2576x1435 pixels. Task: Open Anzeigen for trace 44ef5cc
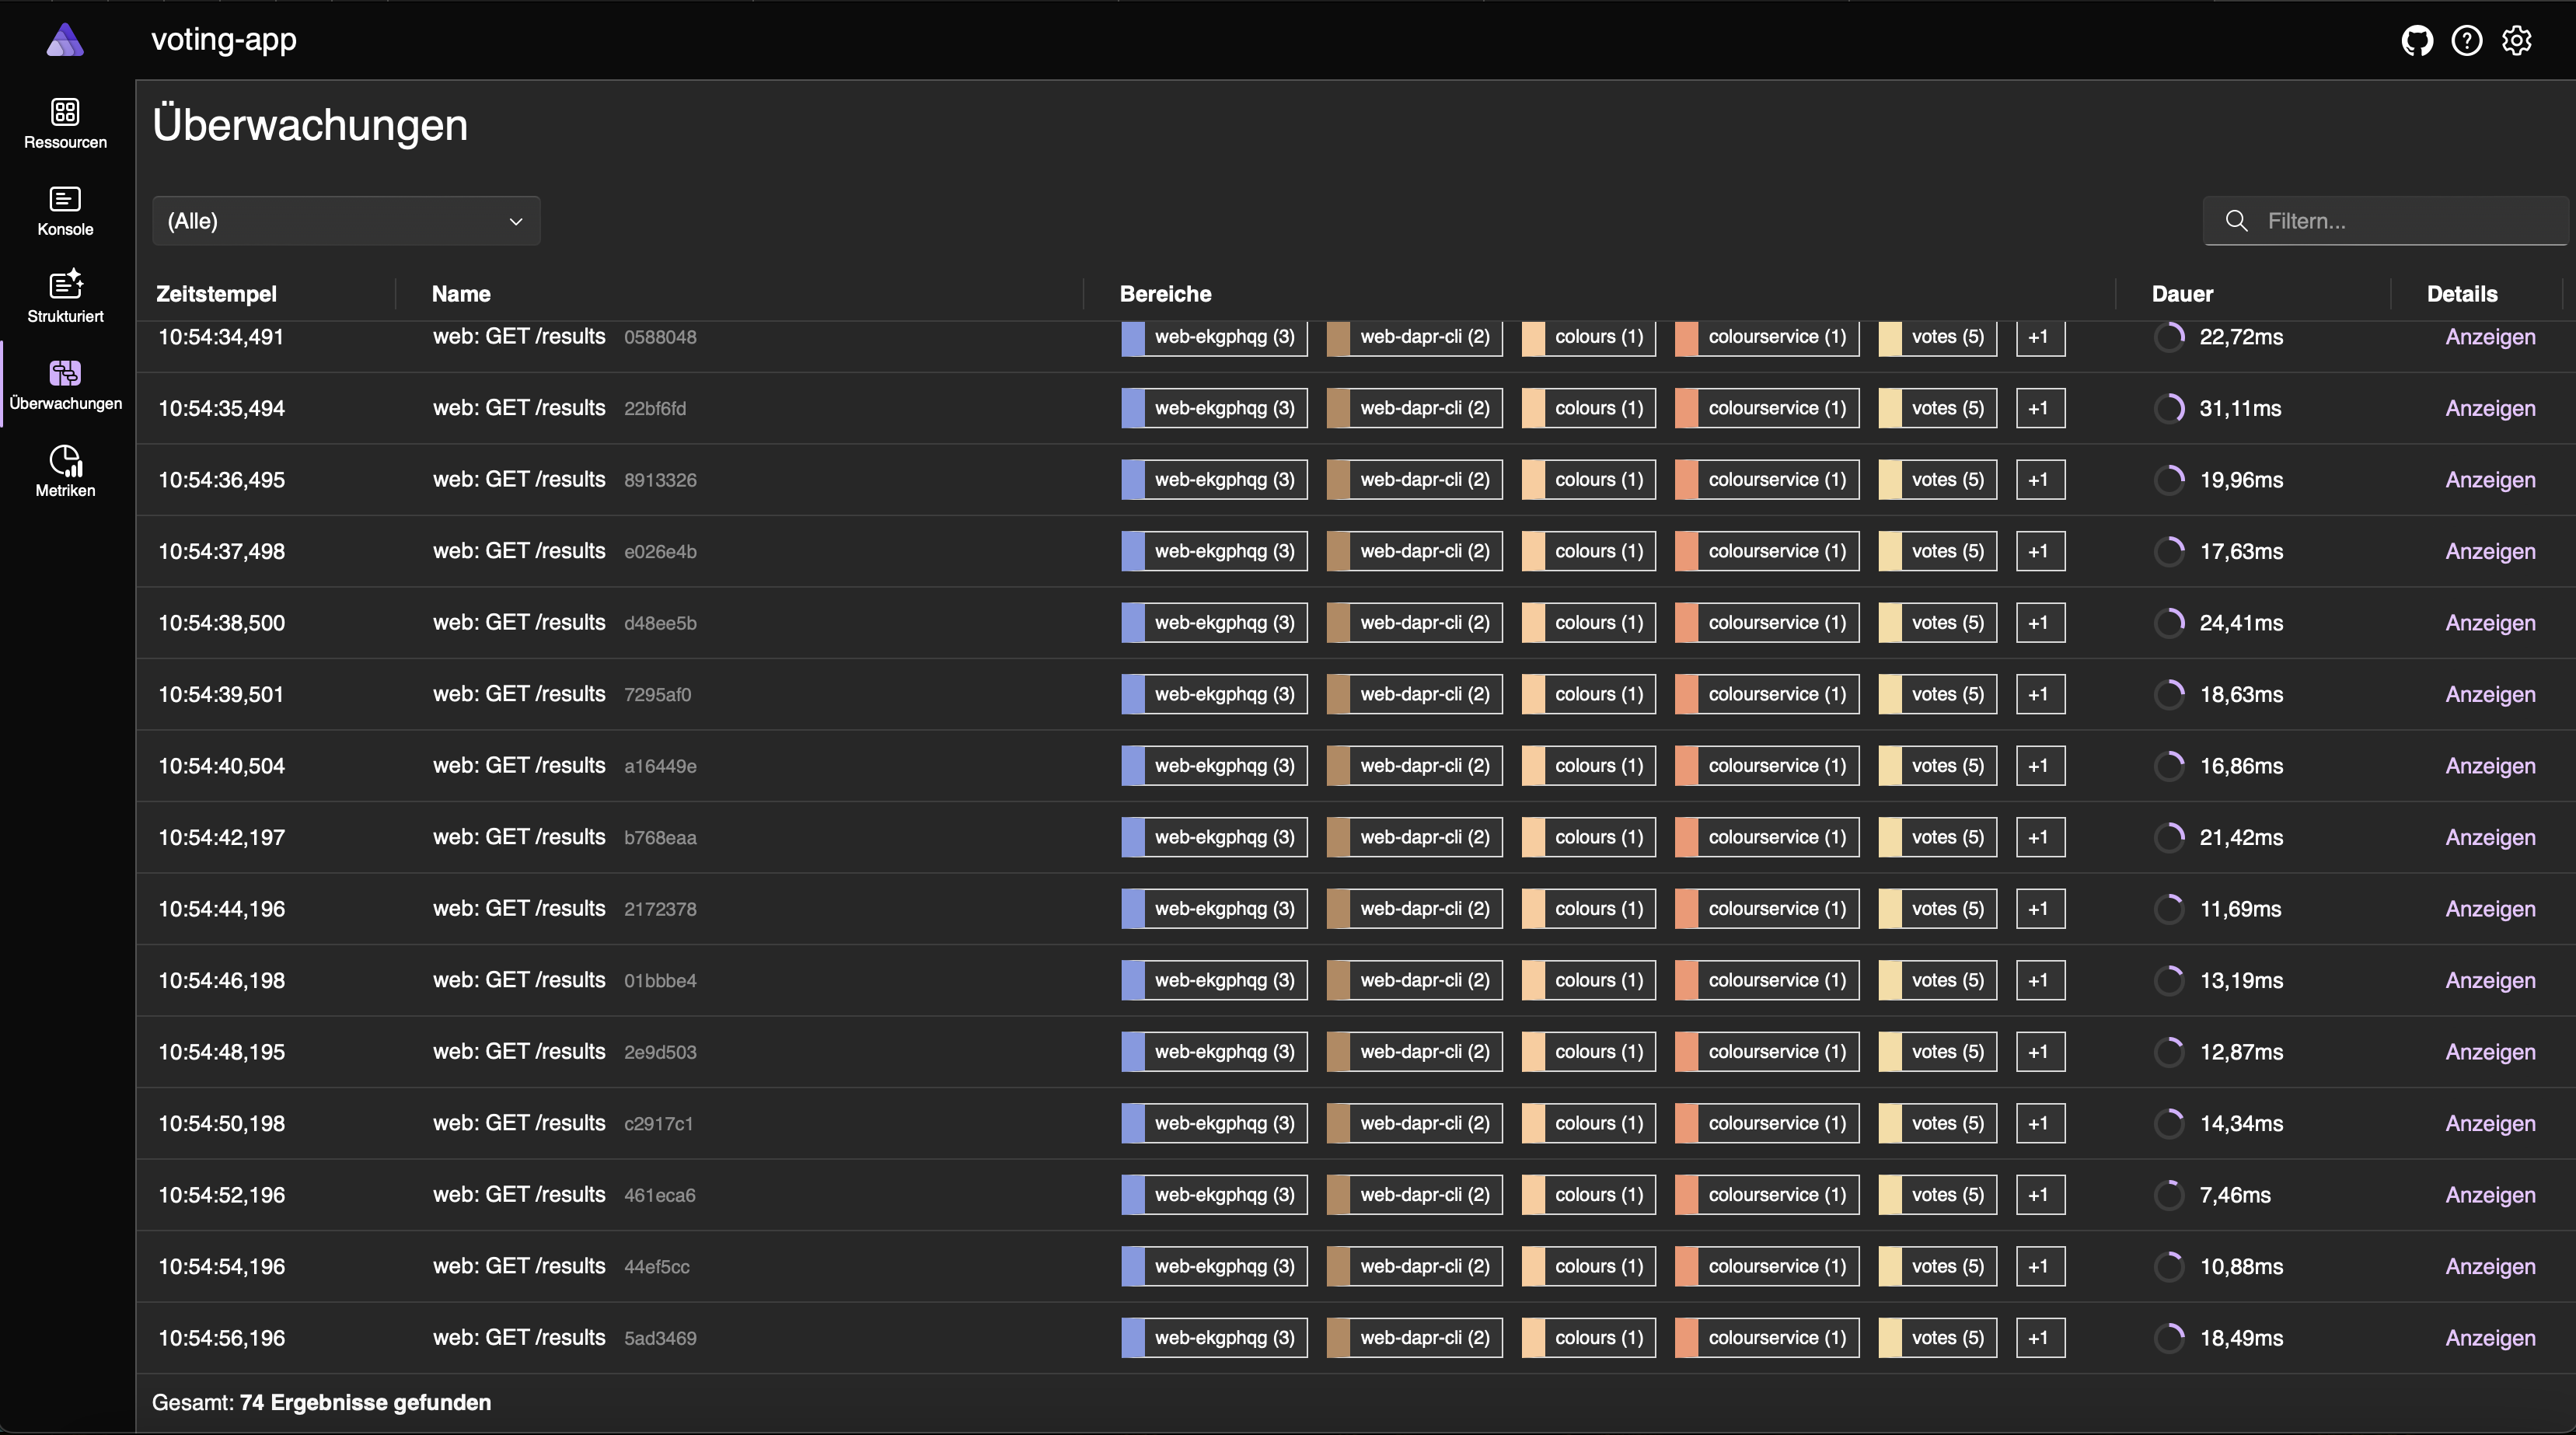[2490, 1266]
